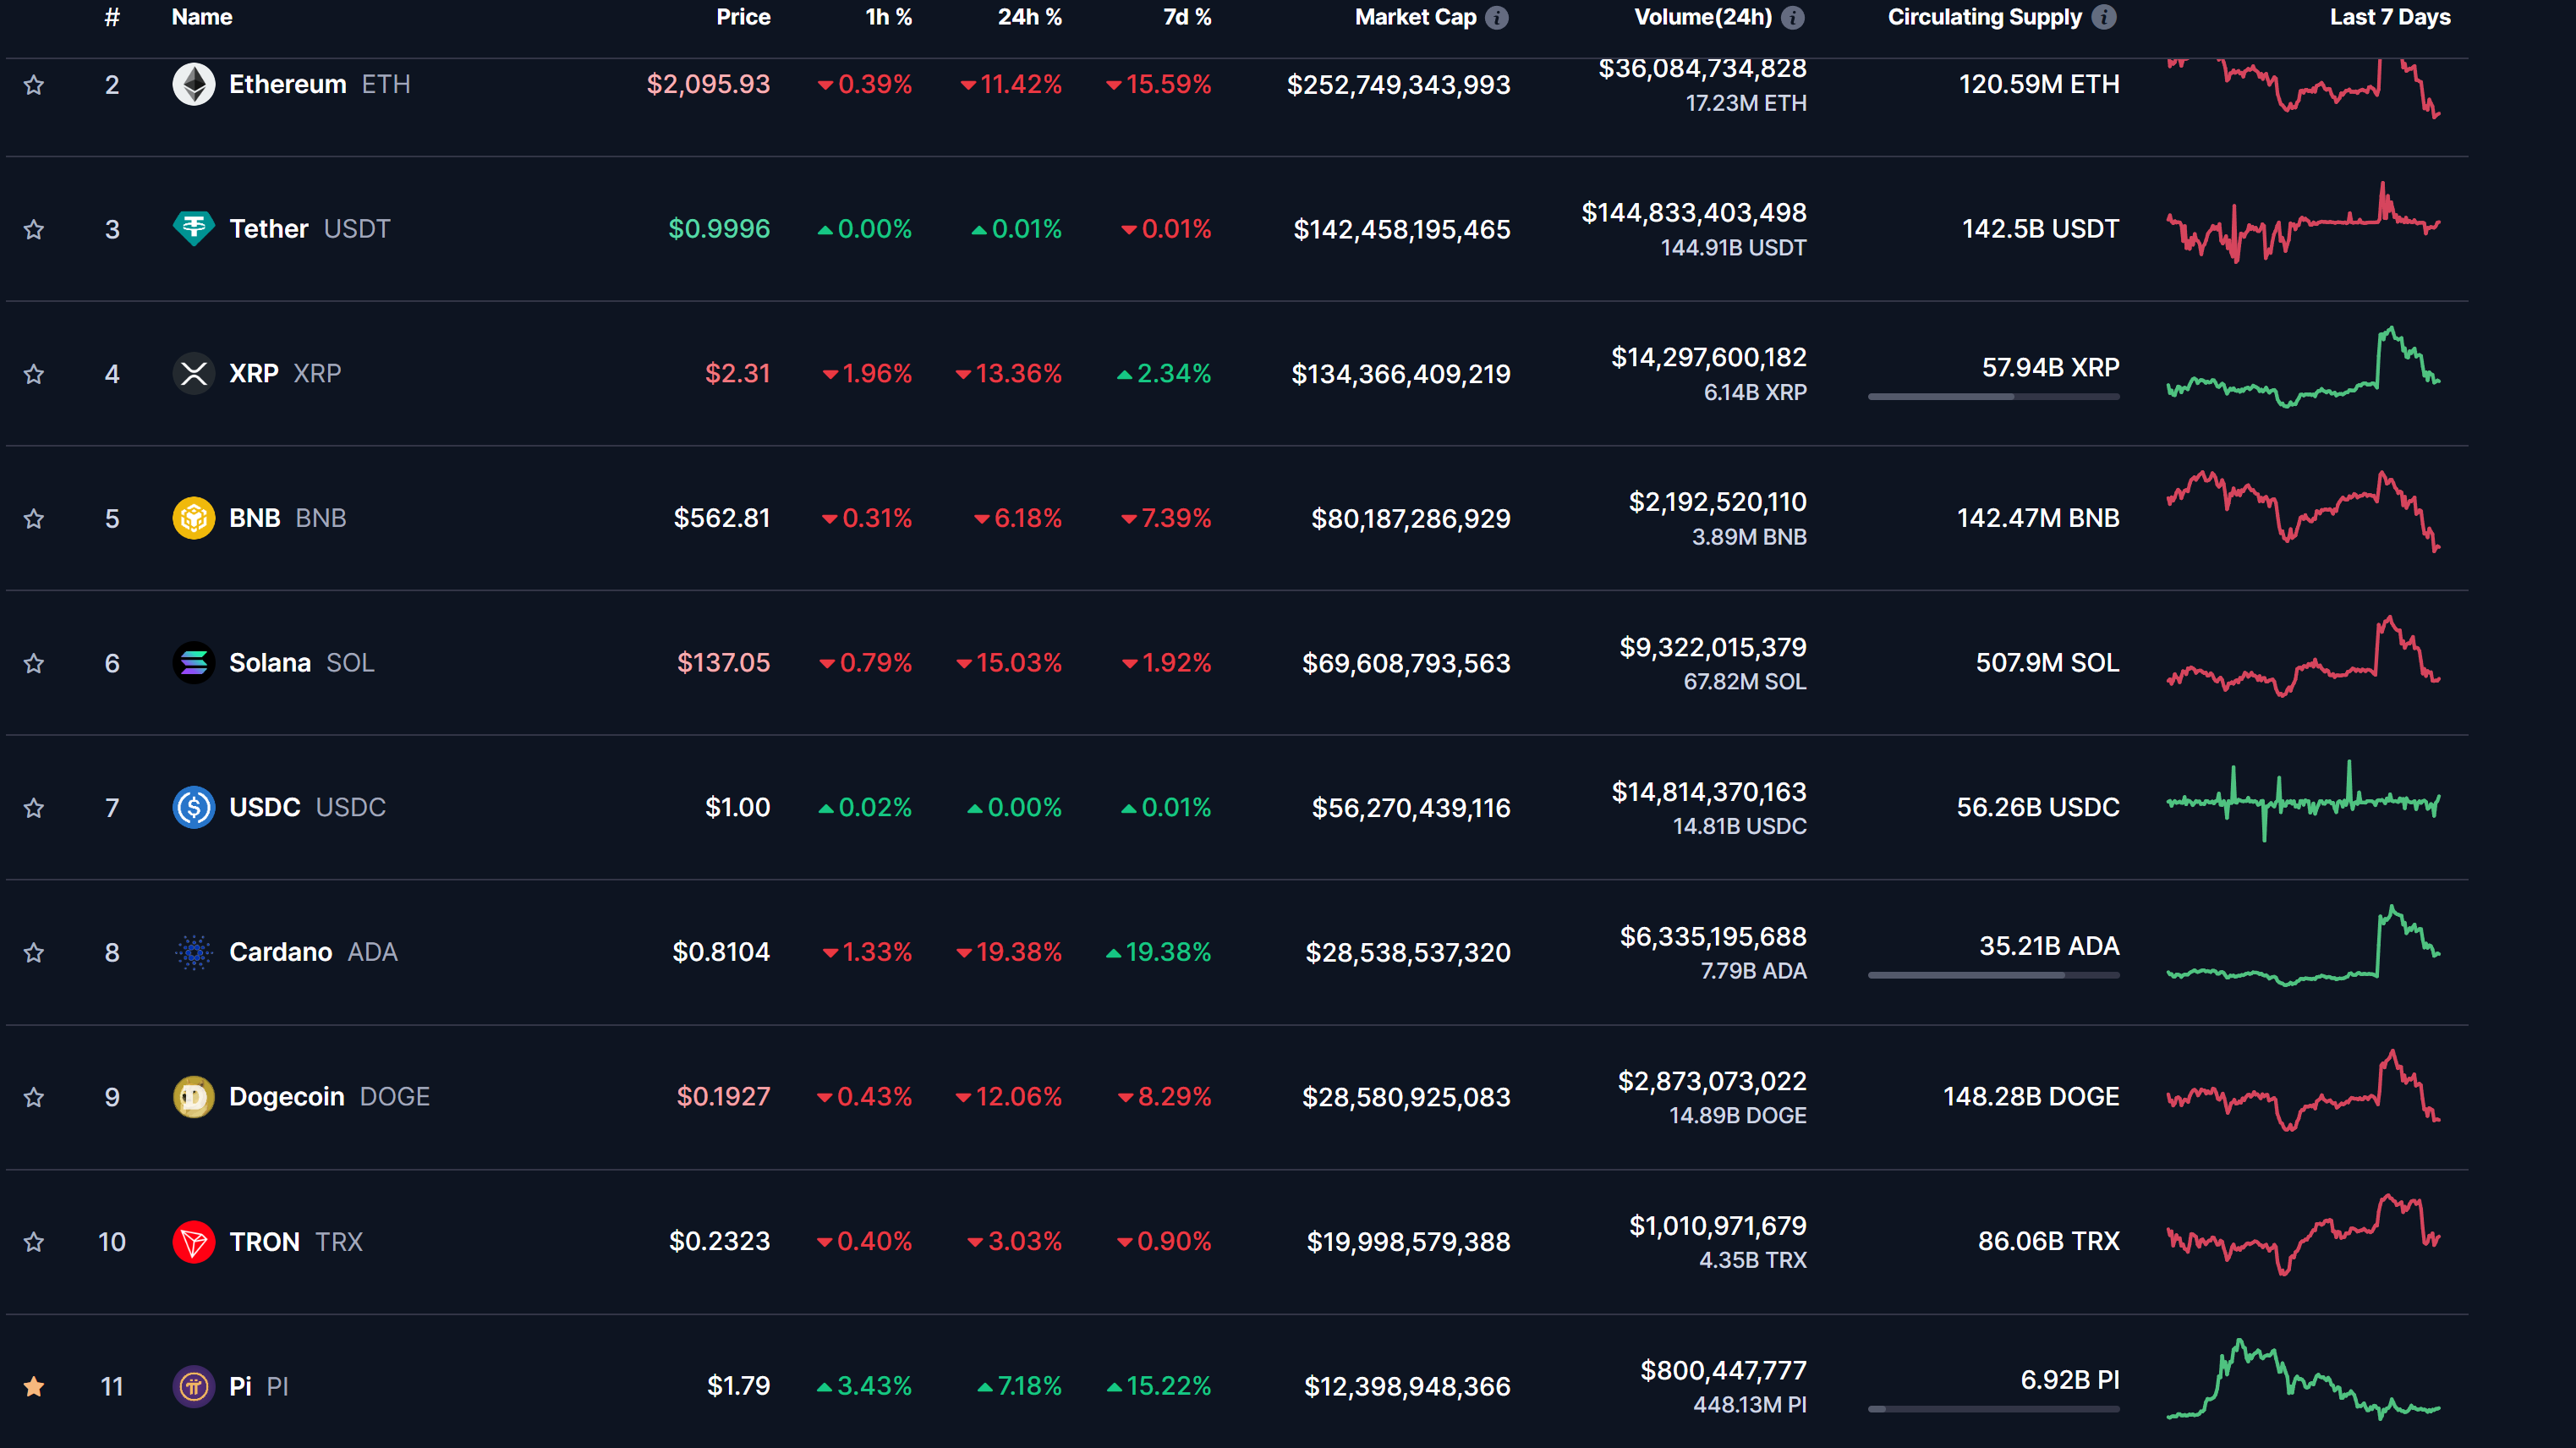Open the Dogecoin coin logo

pos(194,1097)
